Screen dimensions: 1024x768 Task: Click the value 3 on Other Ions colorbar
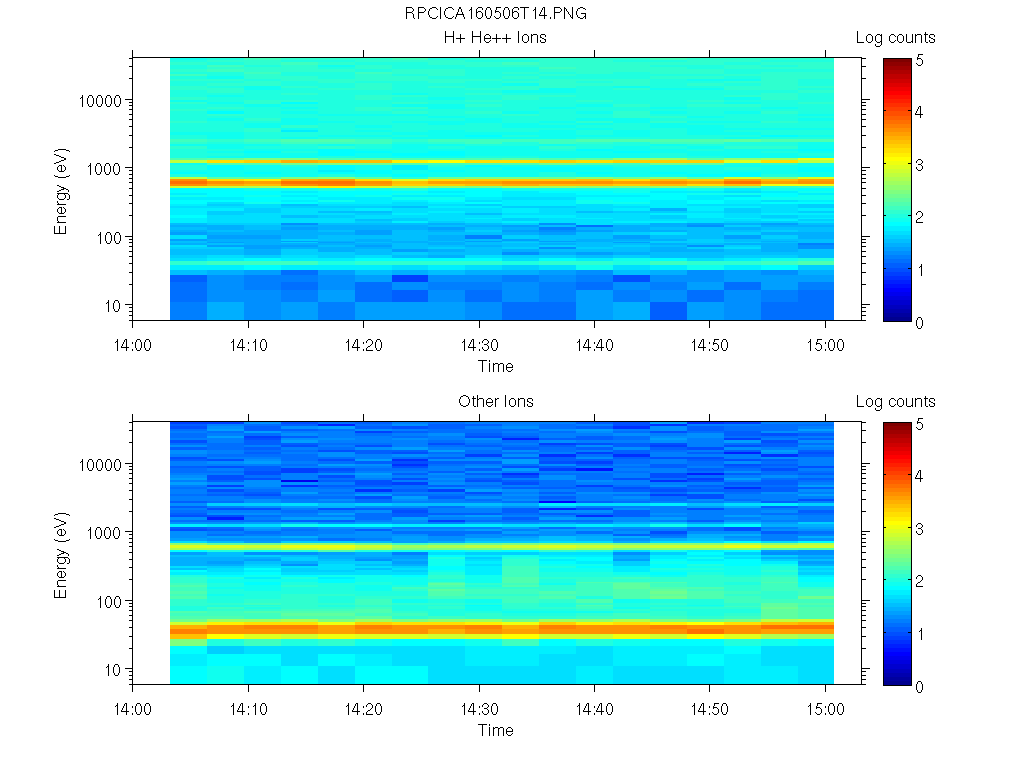coord(920,529)
